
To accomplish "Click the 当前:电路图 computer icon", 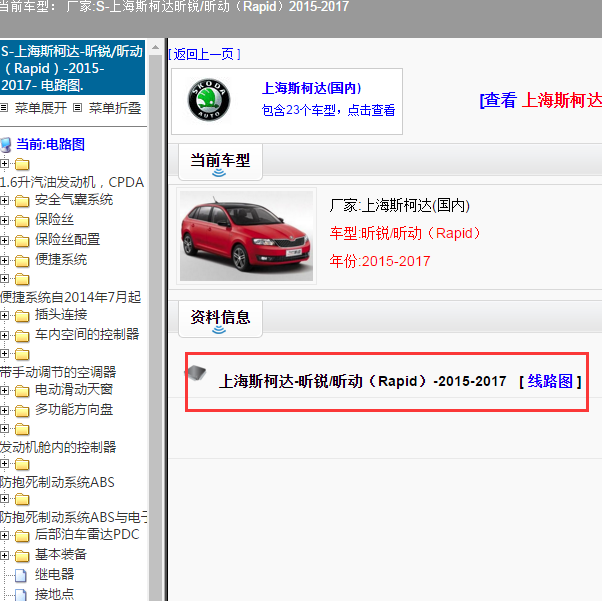I will (x=6, y=145).
